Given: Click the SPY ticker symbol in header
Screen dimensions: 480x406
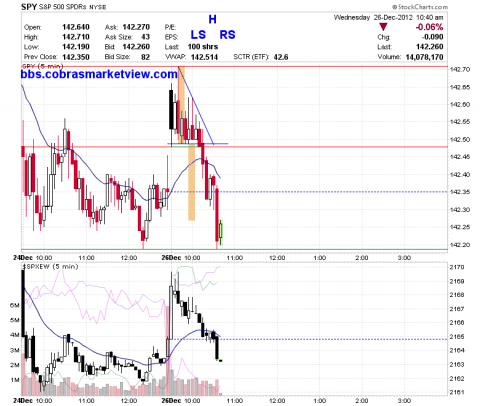Looking at the screenshot, I should pyautogui.click(x=29, y=7).
